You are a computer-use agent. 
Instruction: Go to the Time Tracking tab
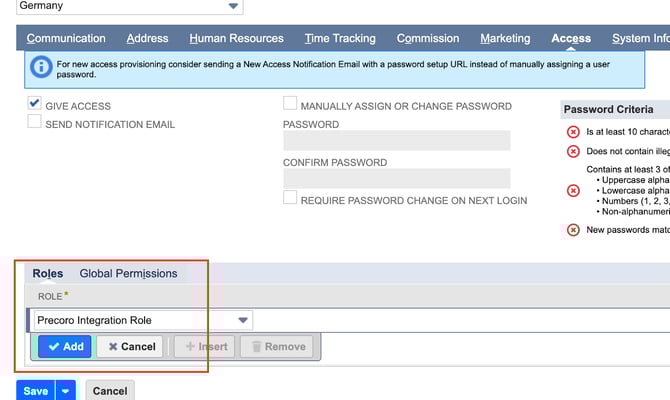[x=340, y=39]
